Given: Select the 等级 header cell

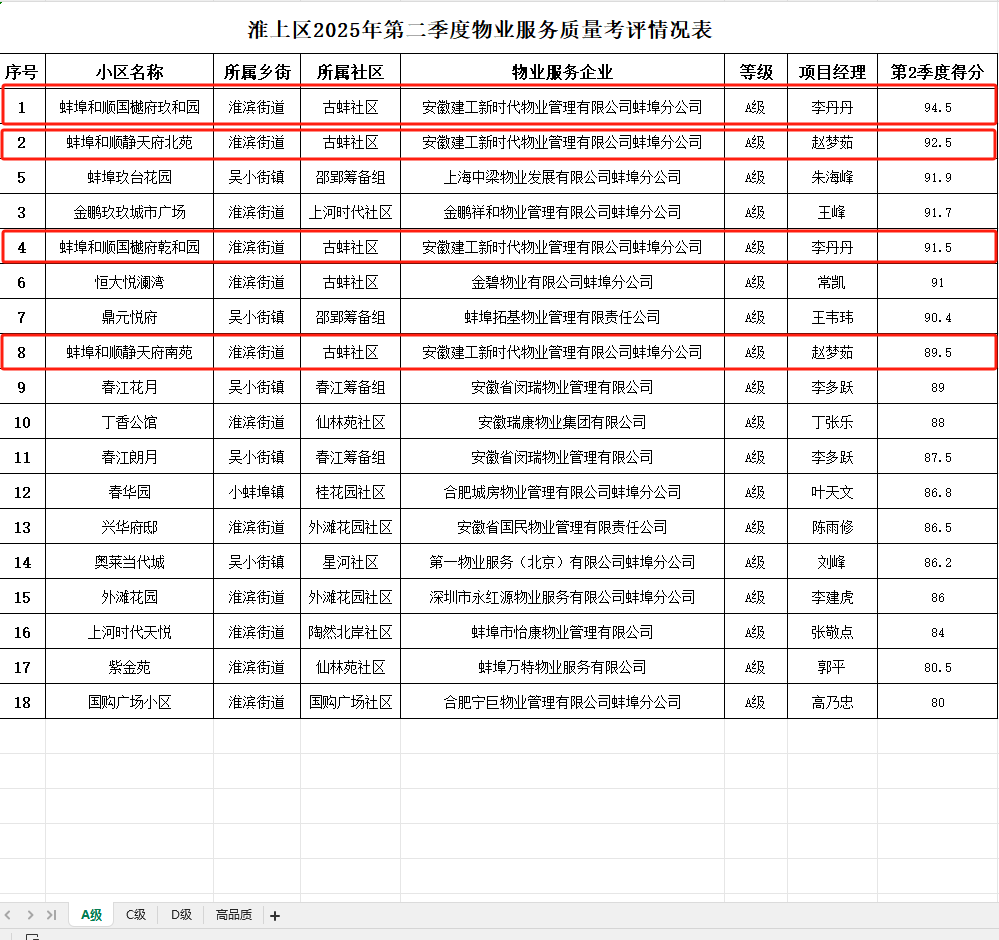Looking at the screenshot, I should (x=756, y=70).
